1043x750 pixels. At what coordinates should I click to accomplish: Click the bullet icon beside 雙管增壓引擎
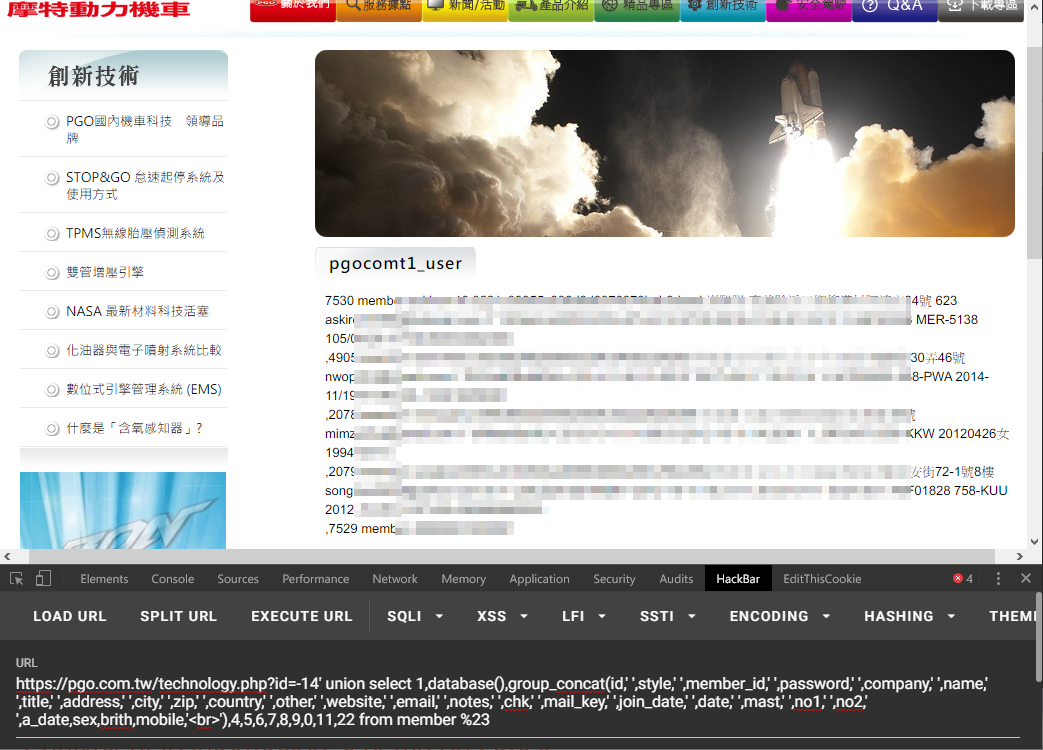(x=52, y=273)
